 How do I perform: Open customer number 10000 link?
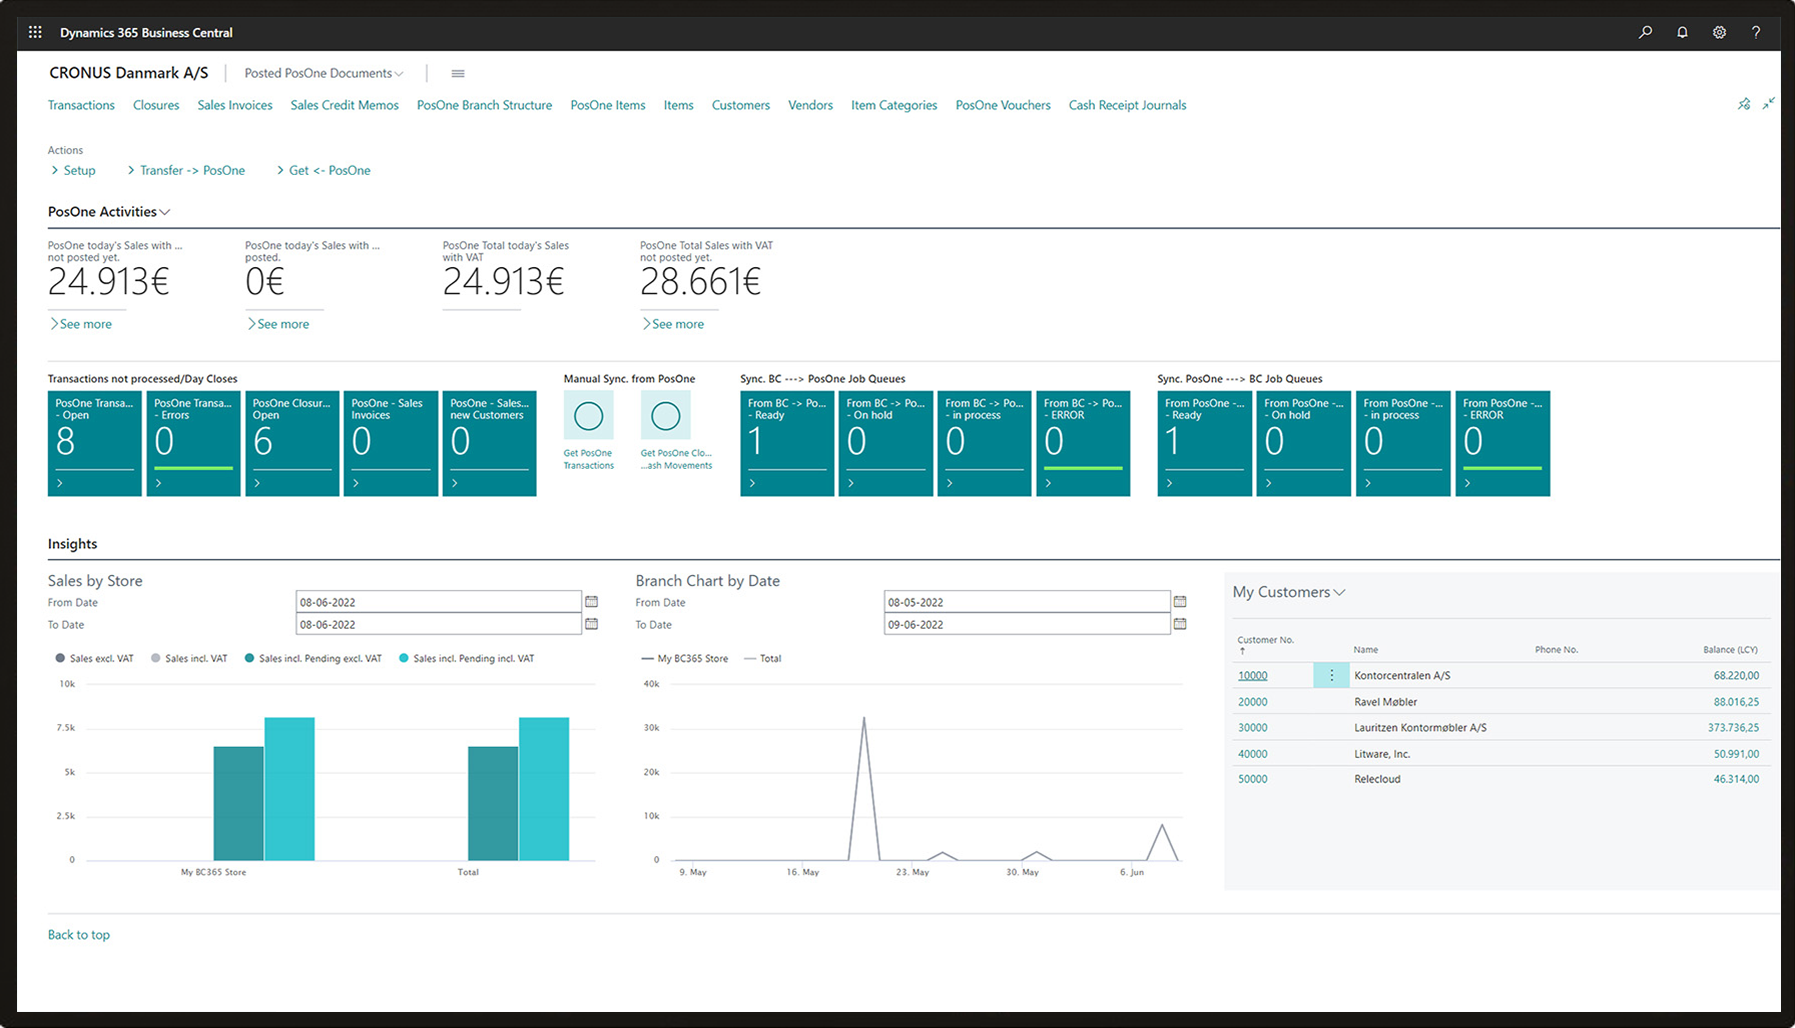pyautogui.click(x=1252, y=676)
